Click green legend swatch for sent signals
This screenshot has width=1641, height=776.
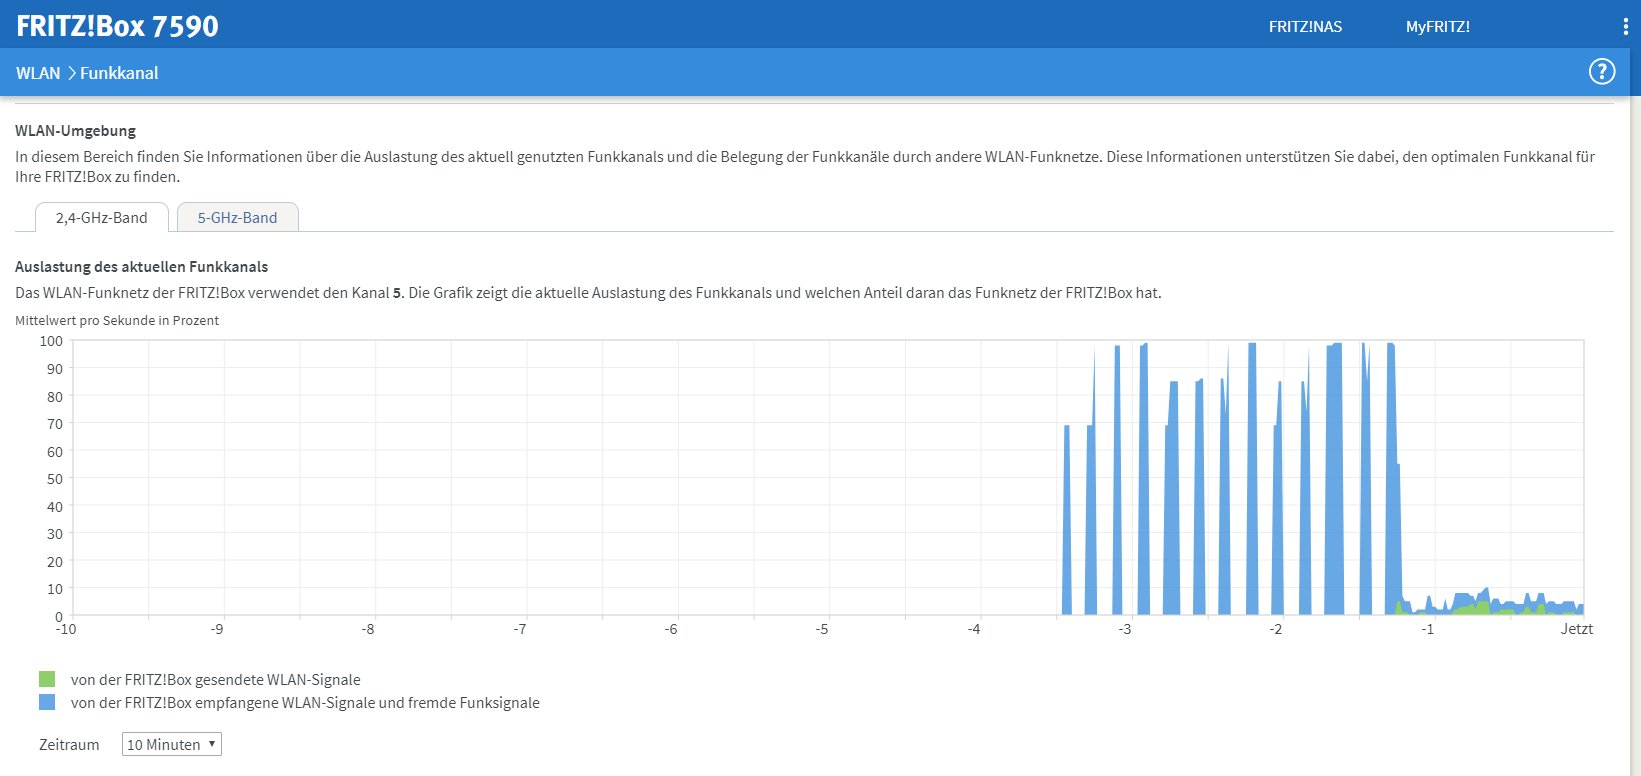pyautogui.click(x=47, y=679)
